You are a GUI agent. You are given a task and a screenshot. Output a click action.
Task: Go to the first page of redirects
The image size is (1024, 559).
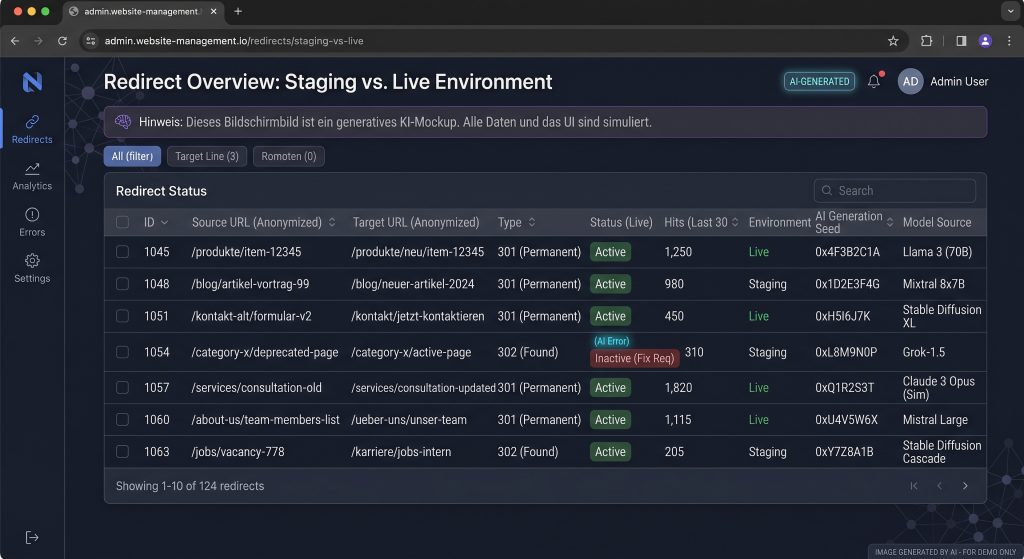pos(914,486)
